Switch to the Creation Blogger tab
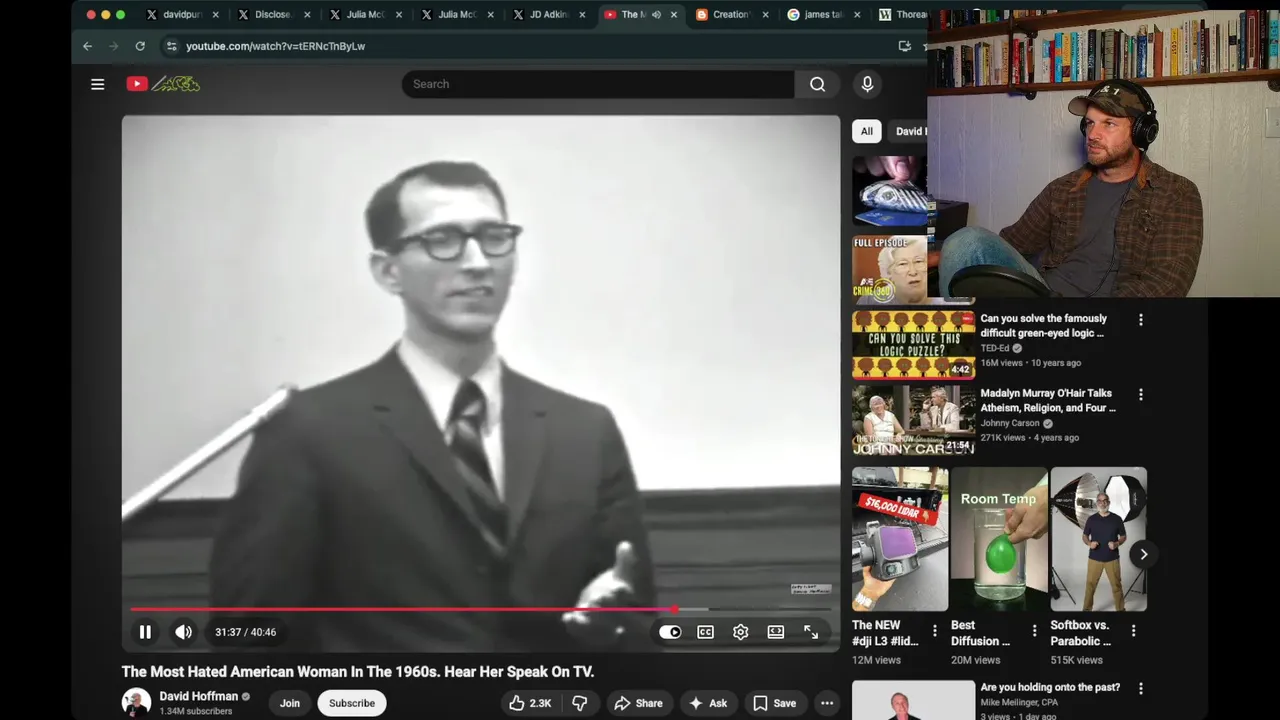This screenshot has height=720, width=1280. [731, 15]
